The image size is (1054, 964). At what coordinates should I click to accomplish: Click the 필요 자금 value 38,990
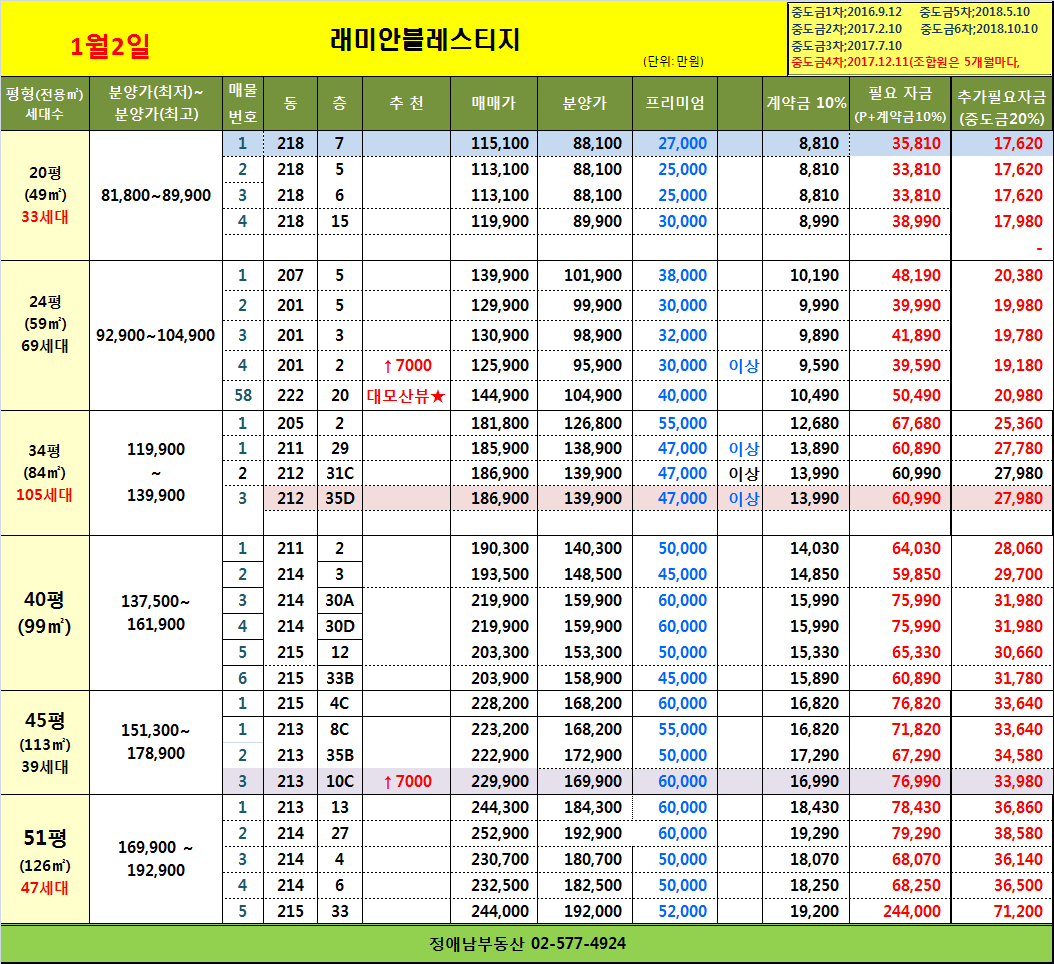click(x=916, y=221)
